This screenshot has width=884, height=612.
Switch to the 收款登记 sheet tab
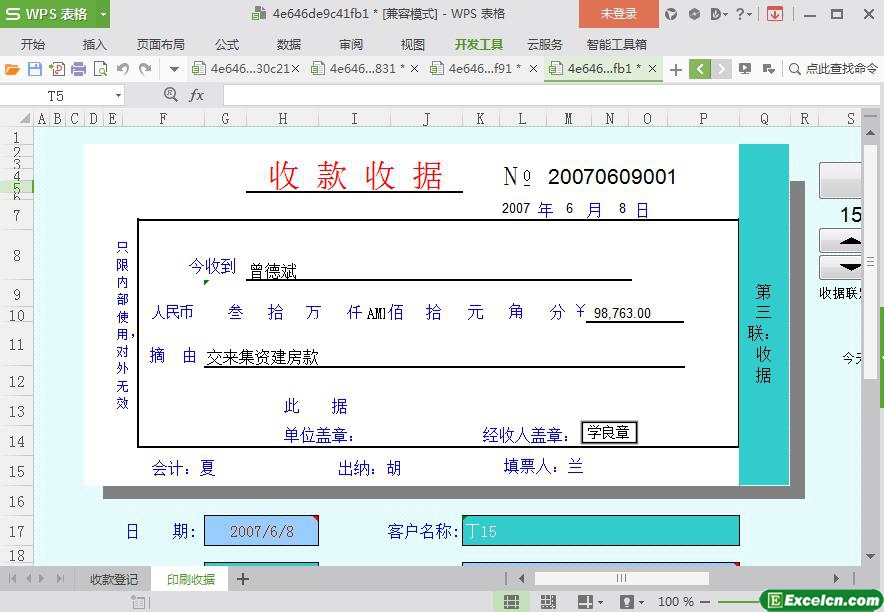click(114, 579)
